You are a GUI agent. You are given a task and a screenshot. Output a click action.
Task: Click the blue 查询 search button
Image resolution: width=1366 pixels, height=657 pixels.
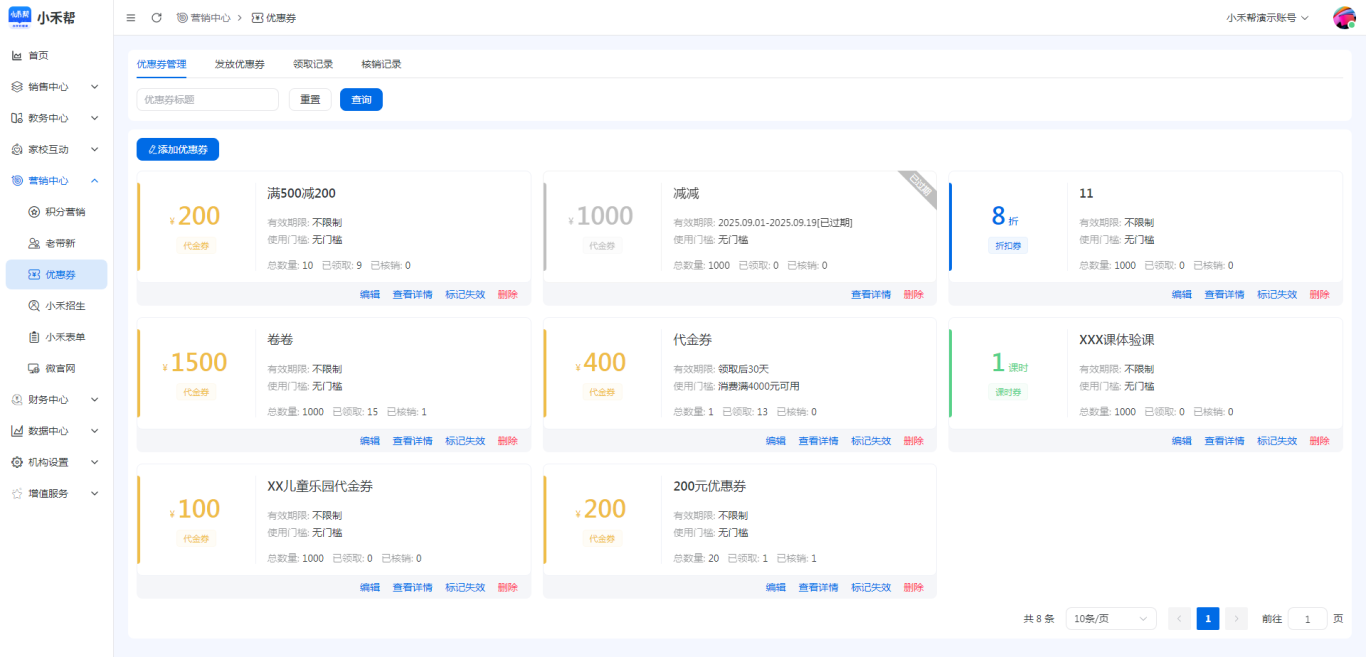(x=361, y=100)
